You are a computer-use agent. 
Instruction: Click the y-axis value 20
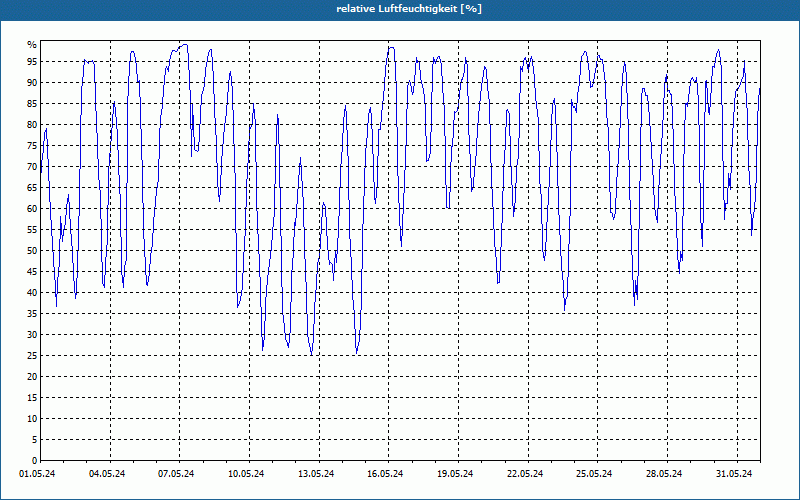coord(32,377)
